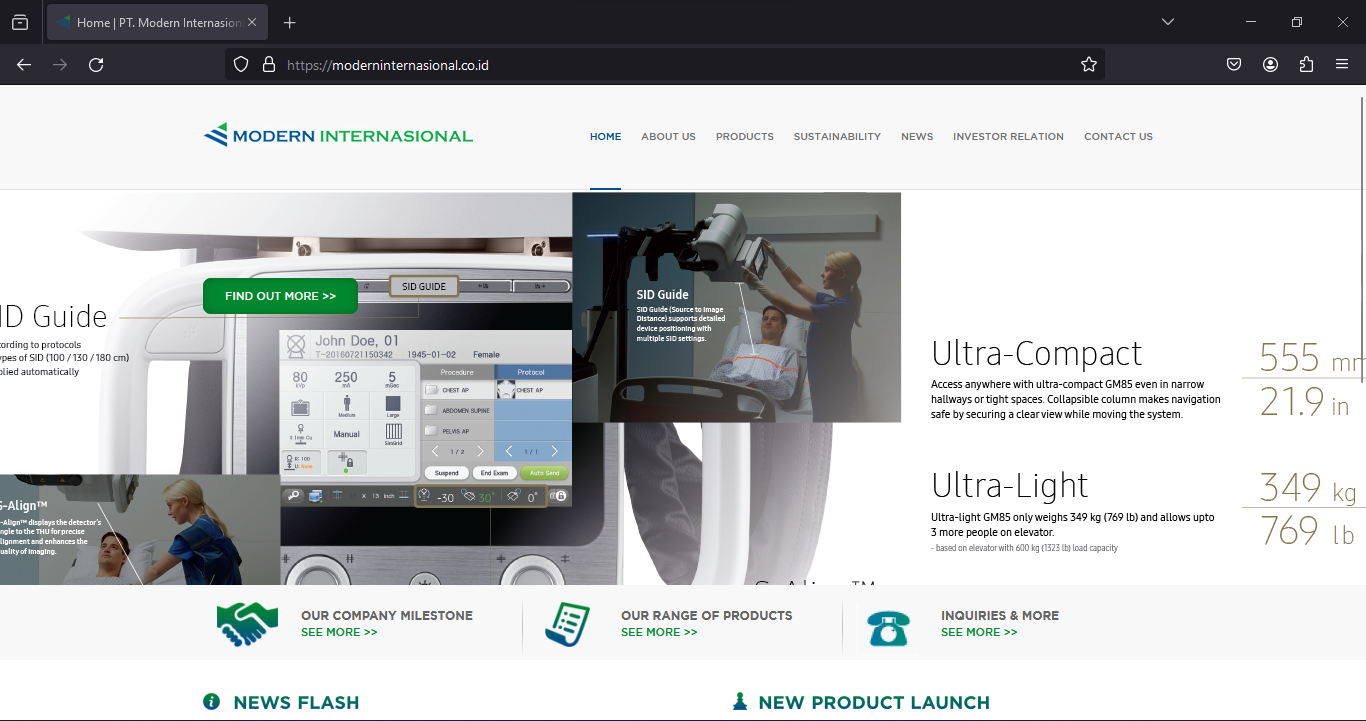Open Firefox account icon
The image size is (1366, 721).
1270,65
